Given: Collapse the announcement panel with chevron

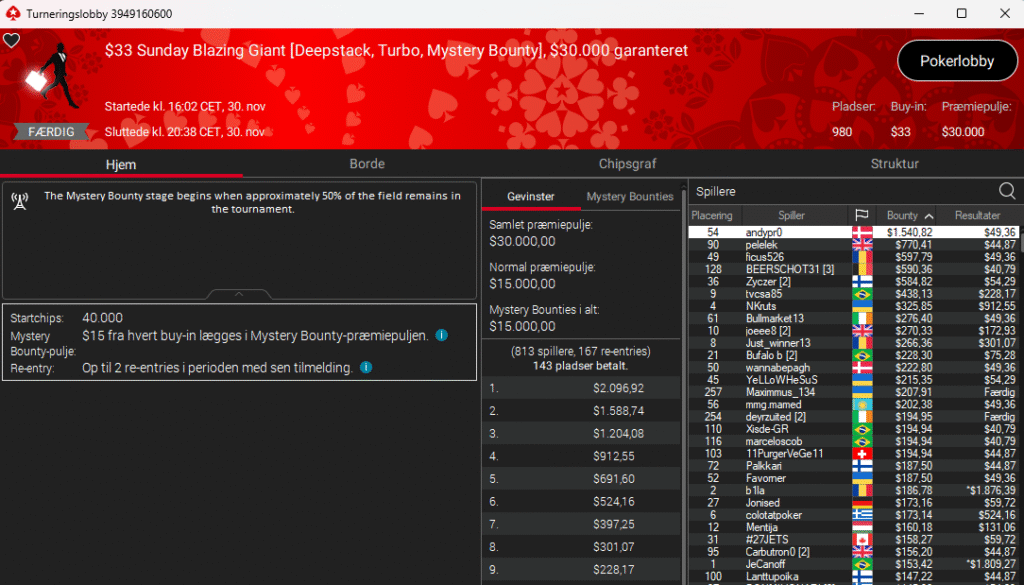Looking at the screenshot, I should tap(238, 294).
